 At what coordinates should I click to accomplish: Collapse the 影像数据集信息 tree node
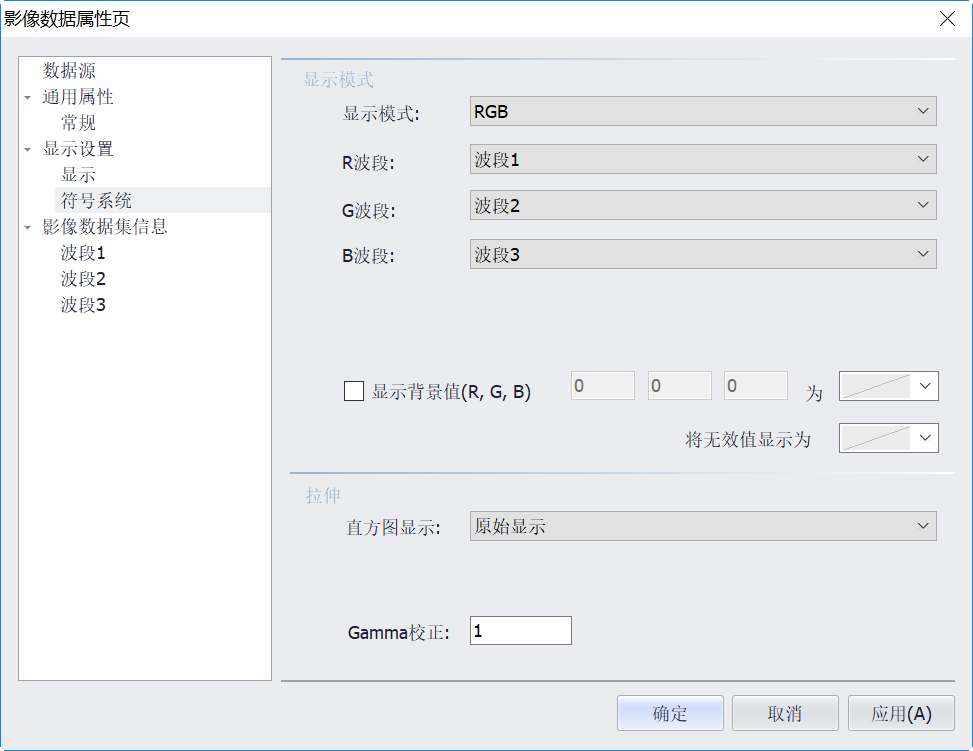tap(28, 228)
